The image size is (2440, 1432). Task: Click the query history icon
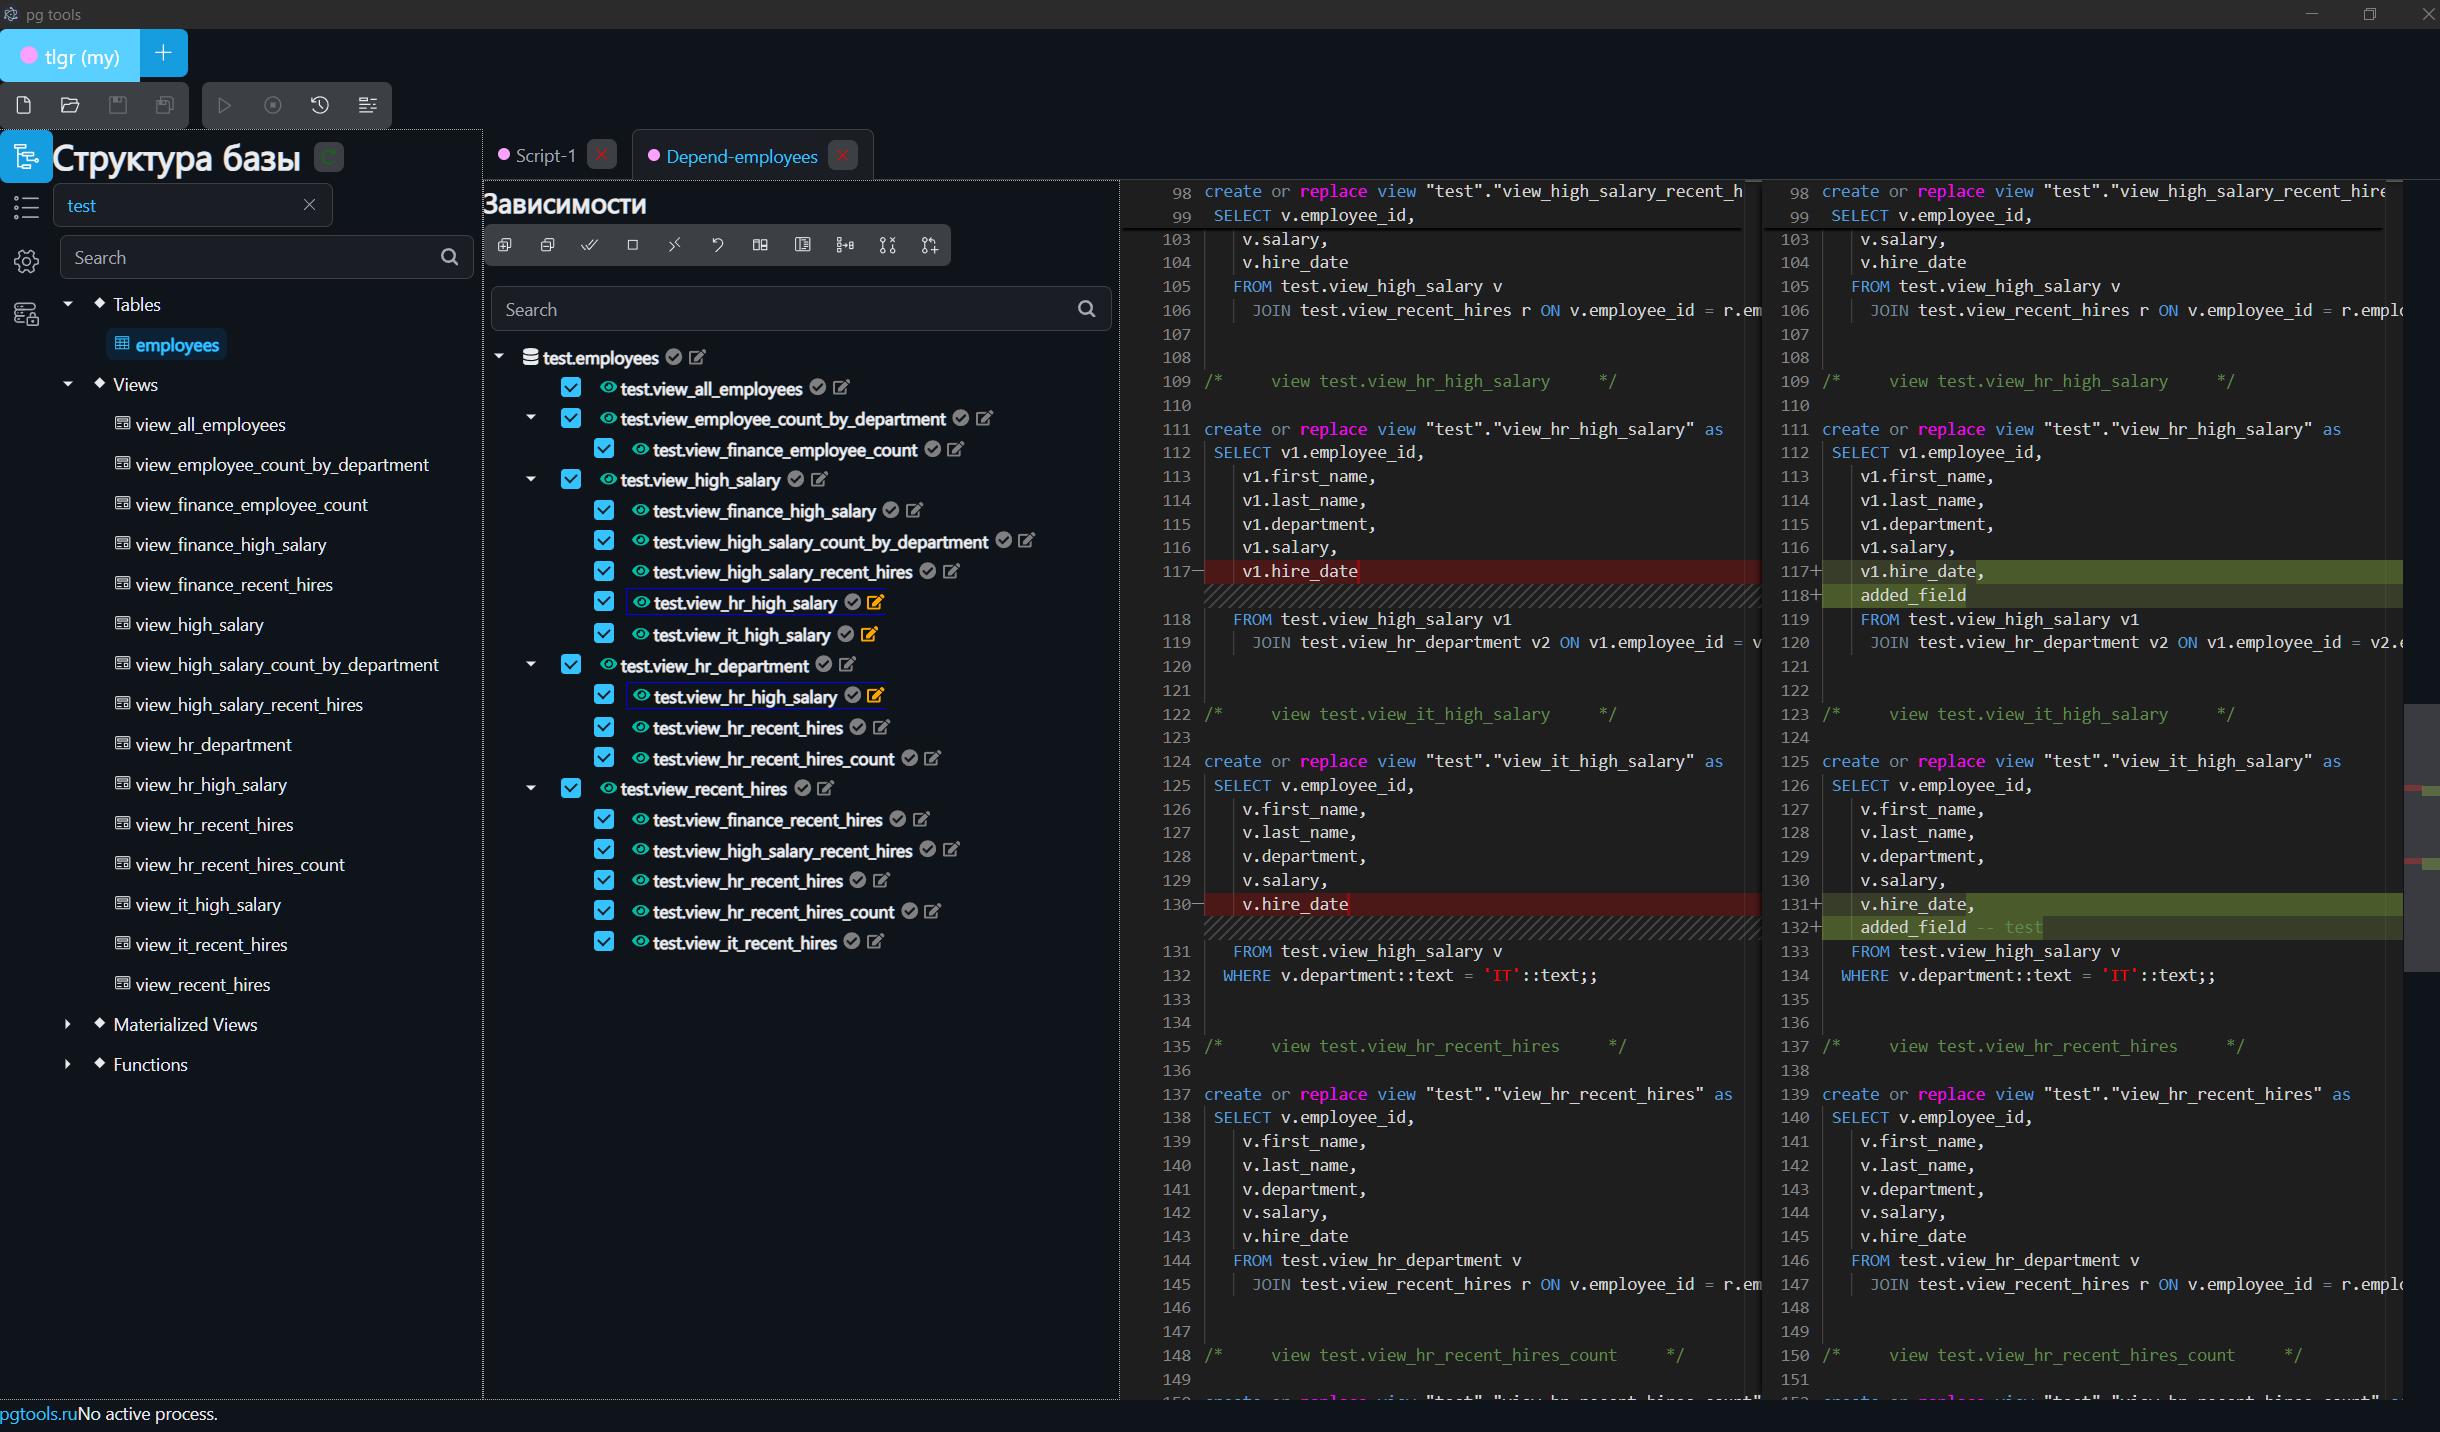pyautogui.click(x=320, y=105)
